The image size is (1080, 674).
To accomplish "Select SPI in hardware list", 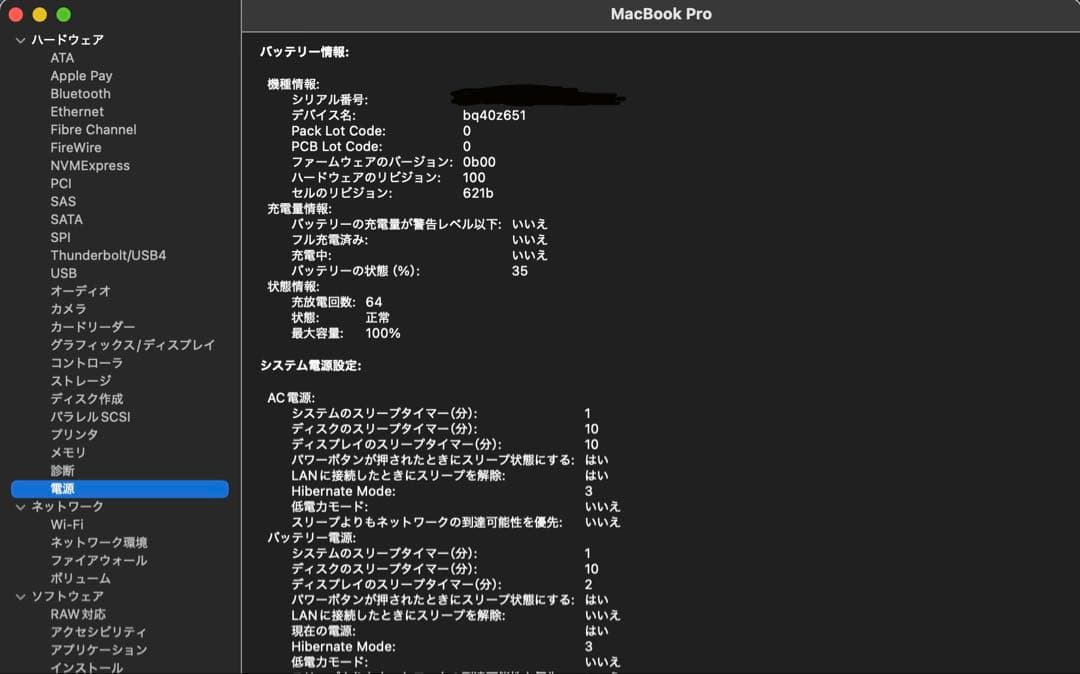I will 60,238.
